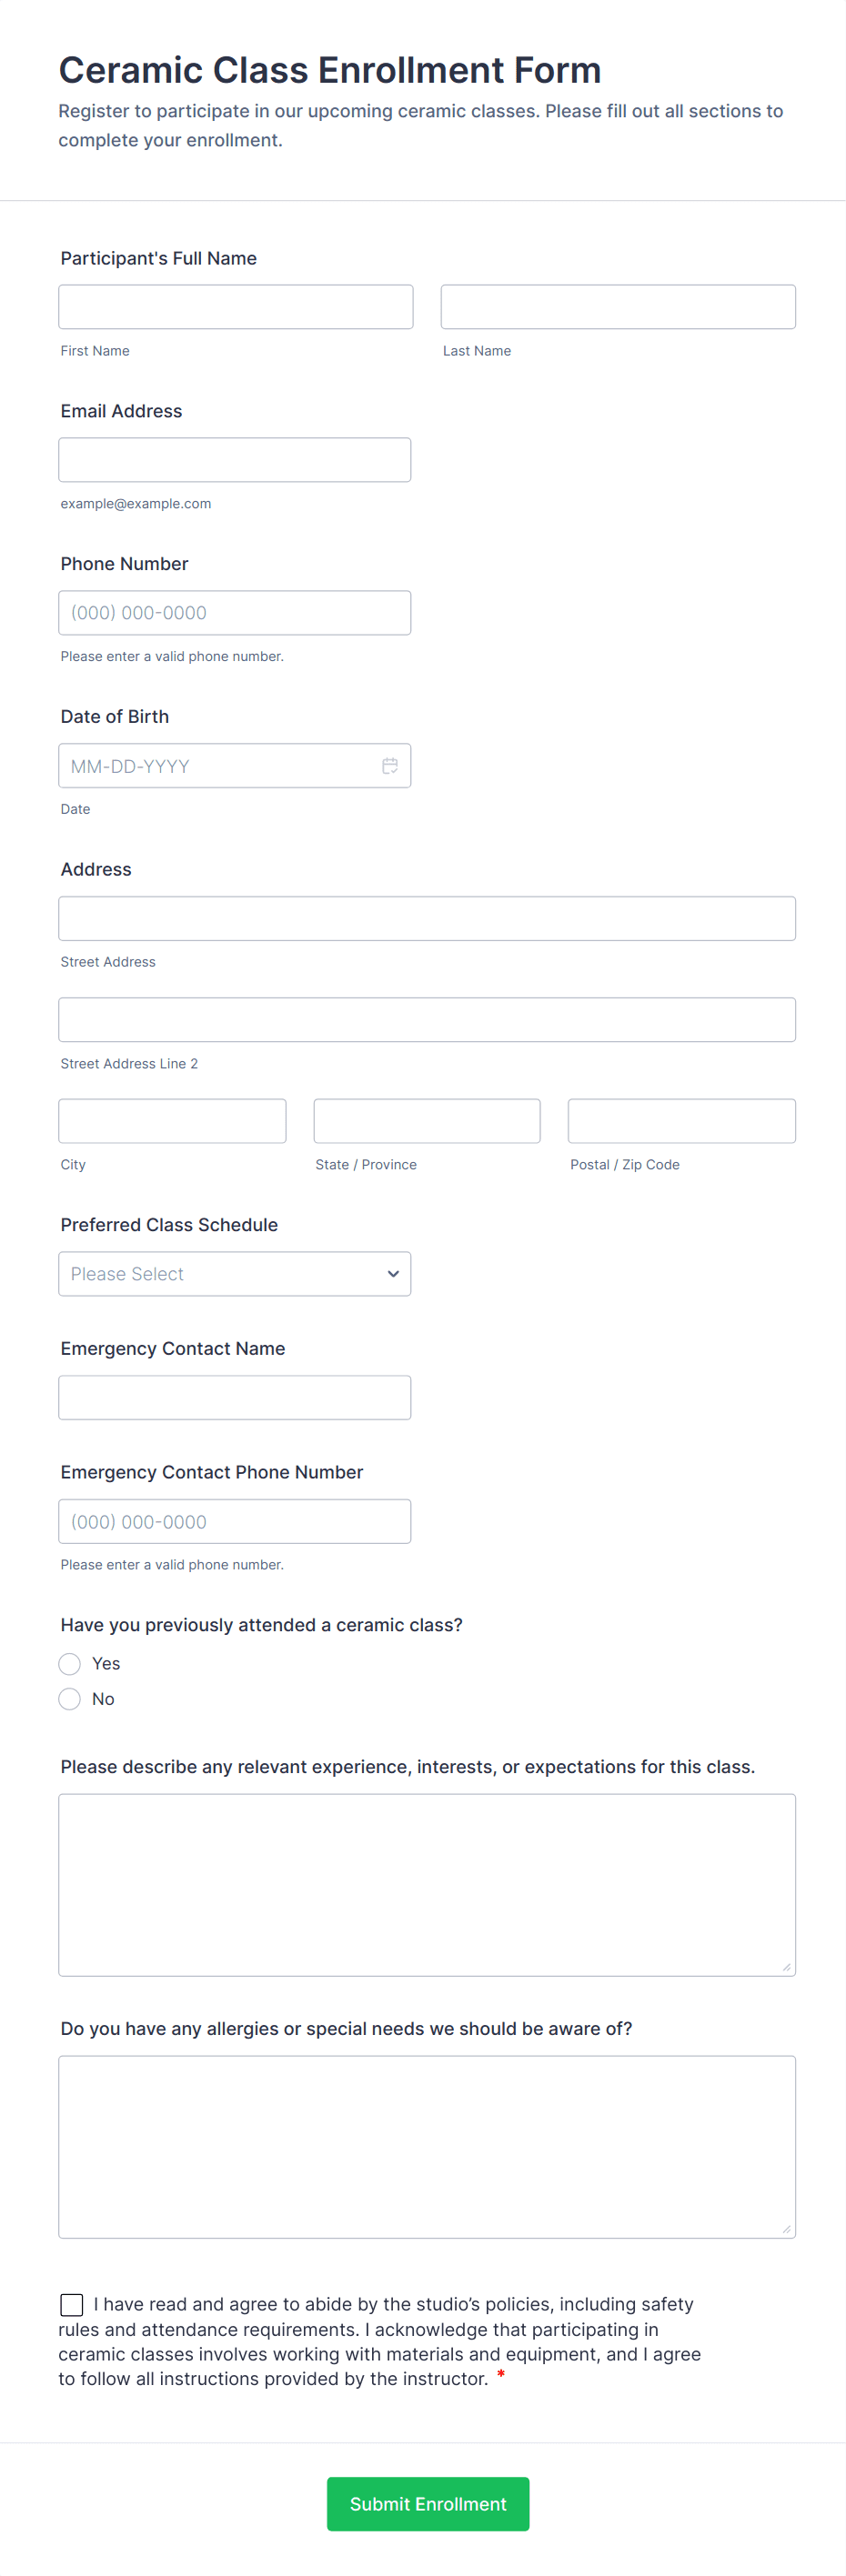Select Yes for previously attended class
The image size is (846, 2576).
pyautogui.click(x=70, y=1664)
